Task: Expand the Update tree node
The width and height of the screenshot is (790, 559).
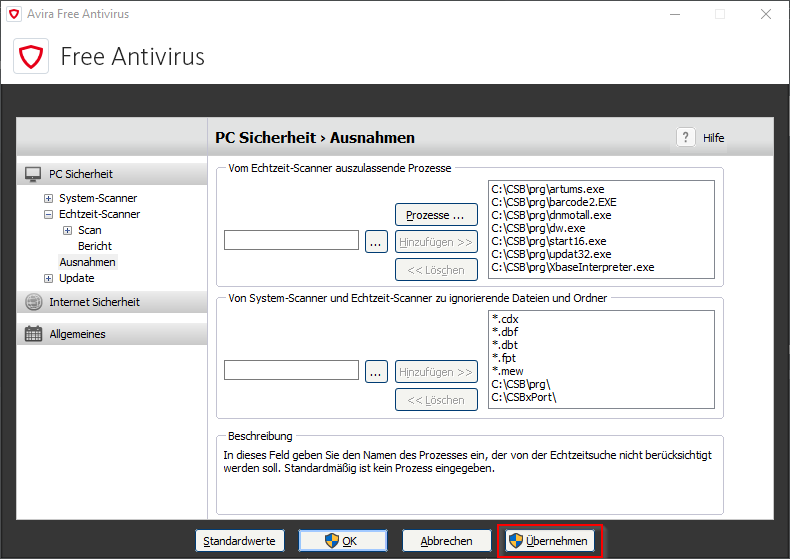Action: click(48, 278)
